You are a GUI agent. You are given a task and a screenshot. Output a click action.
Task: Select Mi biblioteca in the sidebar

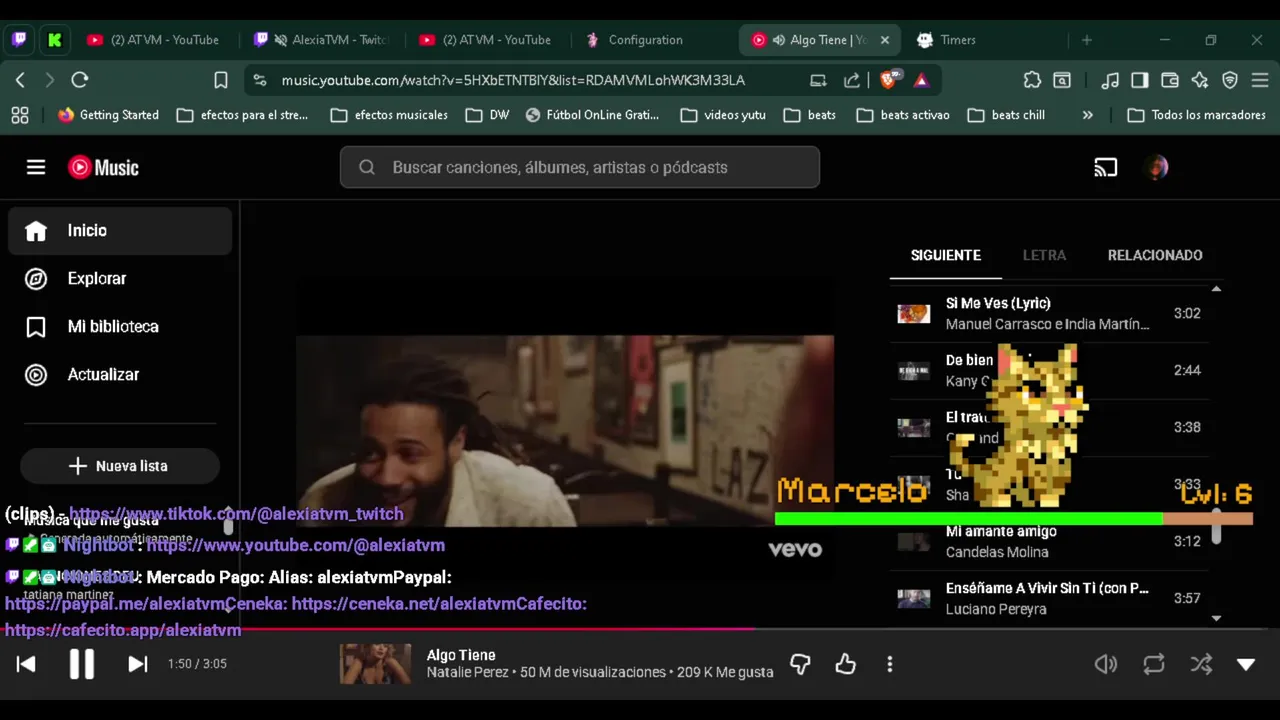click(120, 326)
